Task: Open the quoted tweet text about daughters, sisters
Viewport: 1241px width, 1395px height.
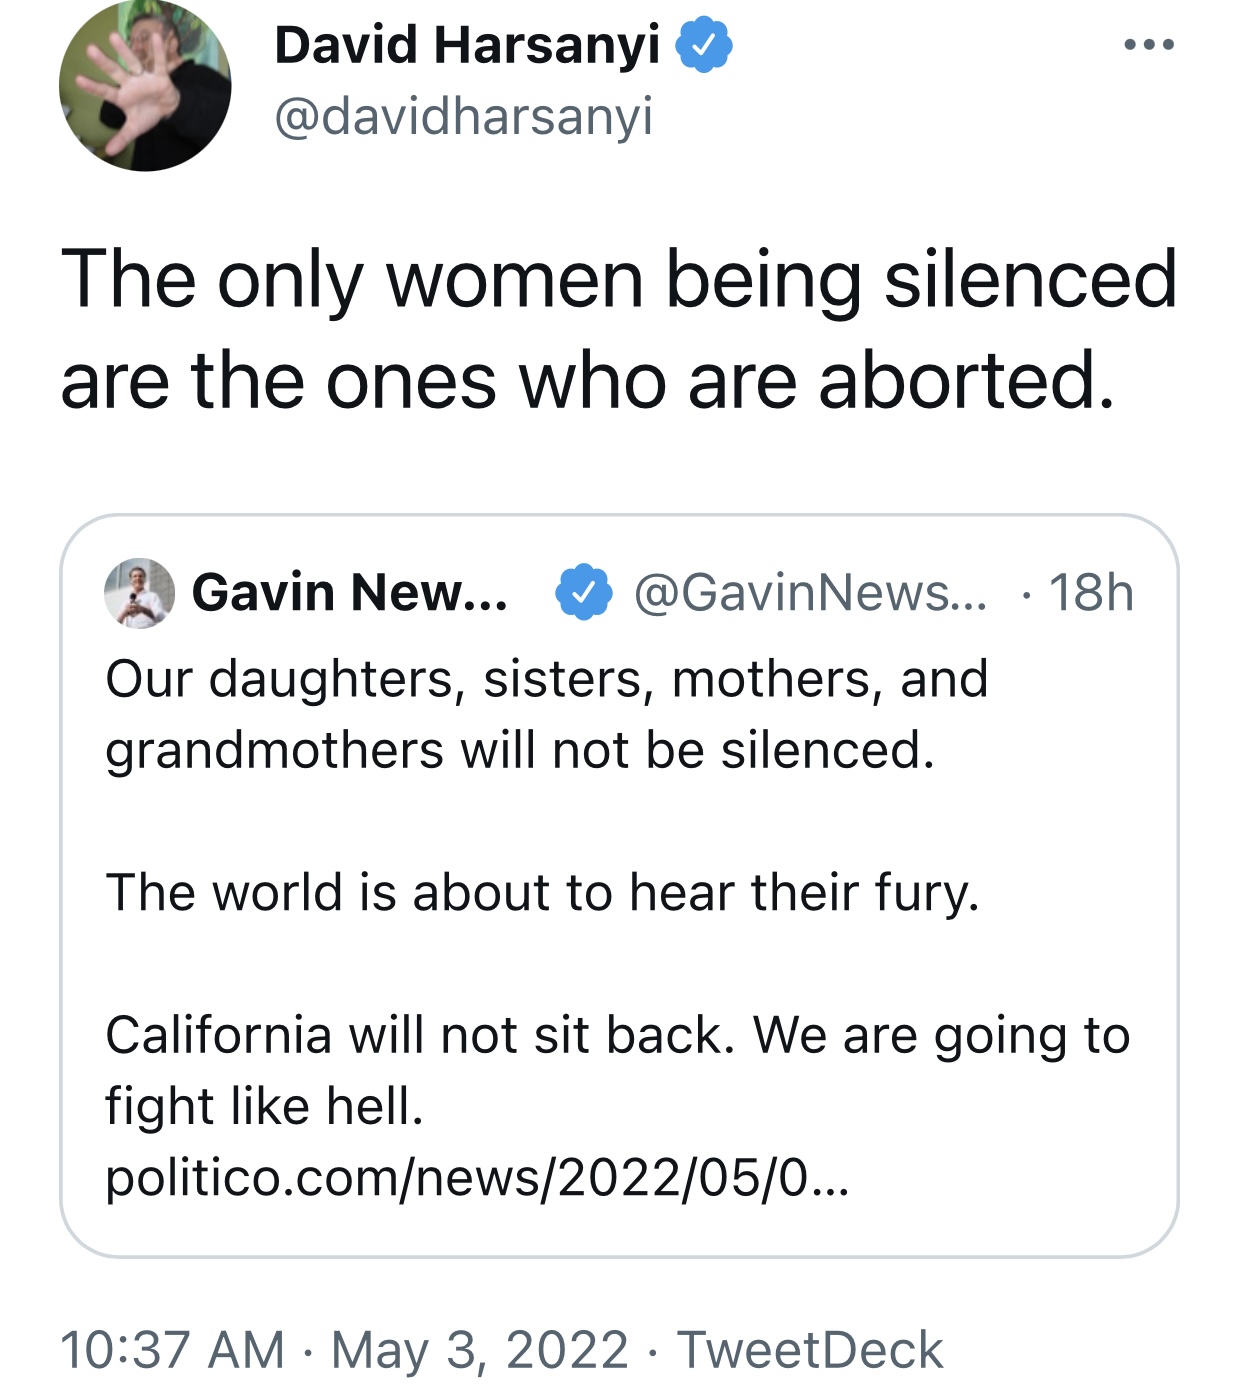Action: pyautogui.click(x=547, y=715)
